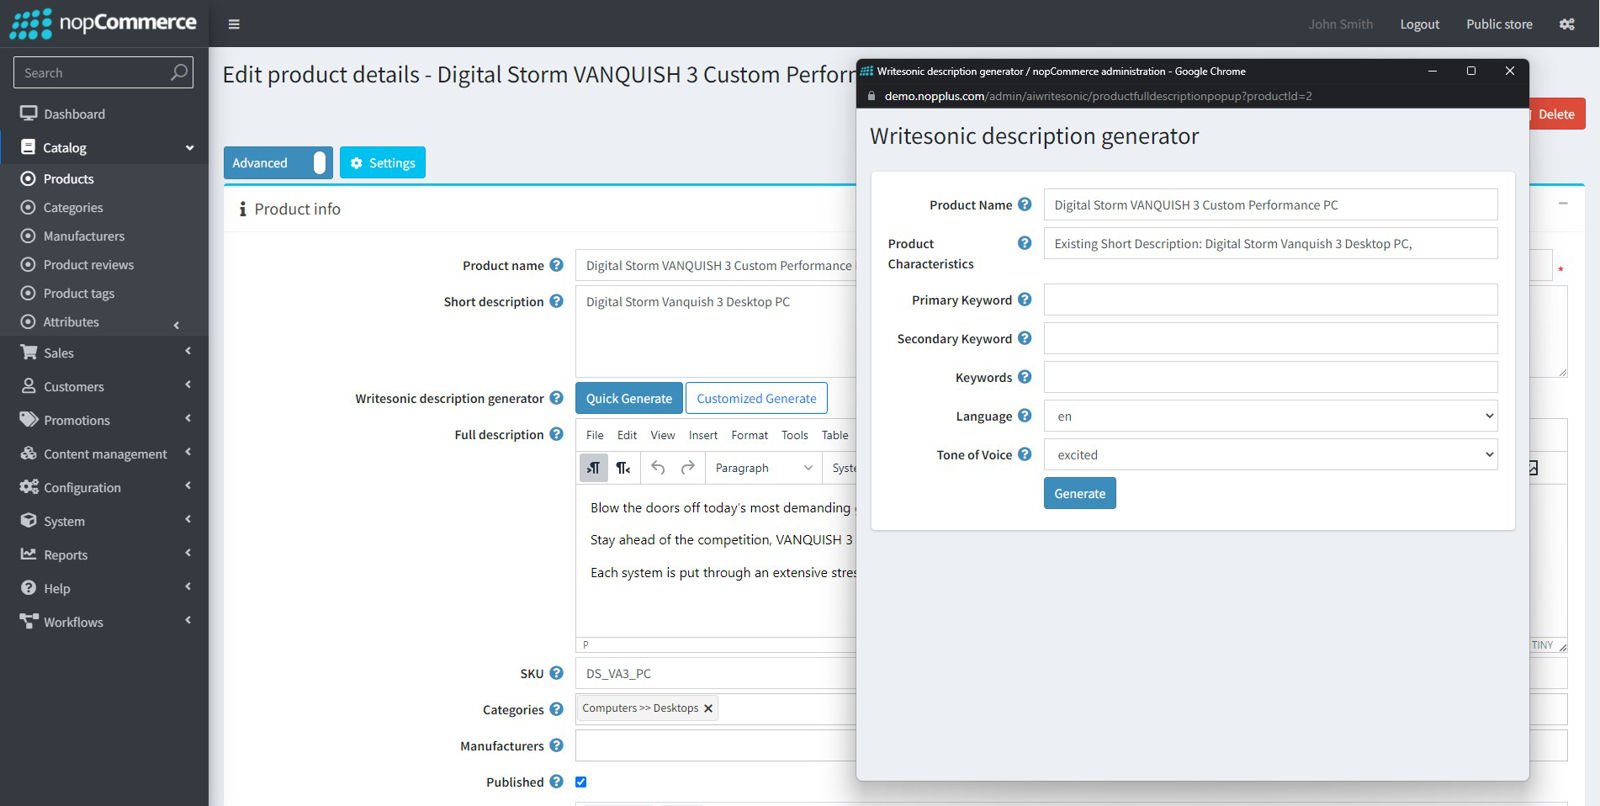Open the Language dropdown in popup

click(x=1270, y=416)
